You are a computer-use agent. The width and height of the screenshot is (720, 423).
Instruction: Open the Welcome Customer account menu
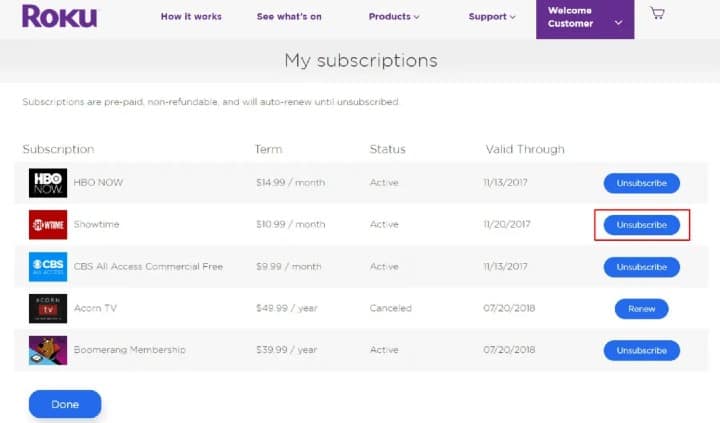585,19
